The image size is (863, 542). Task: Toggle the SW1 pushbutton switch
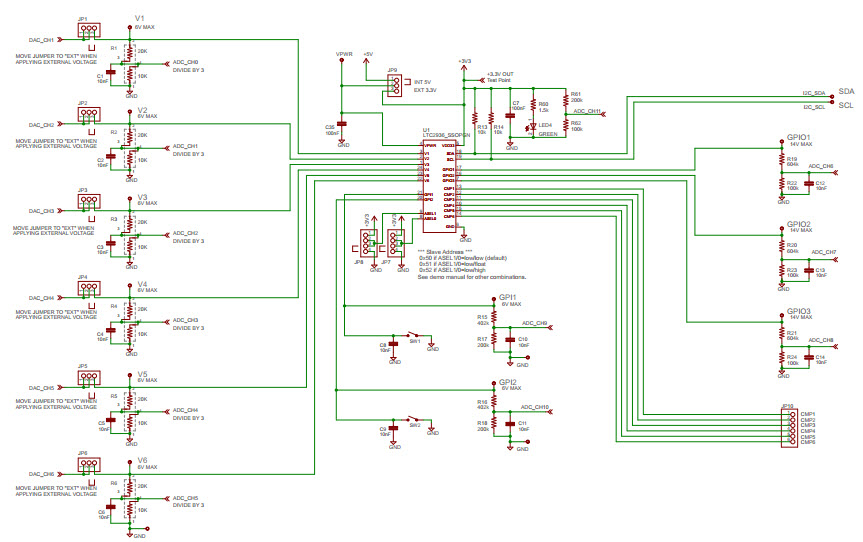412,334
